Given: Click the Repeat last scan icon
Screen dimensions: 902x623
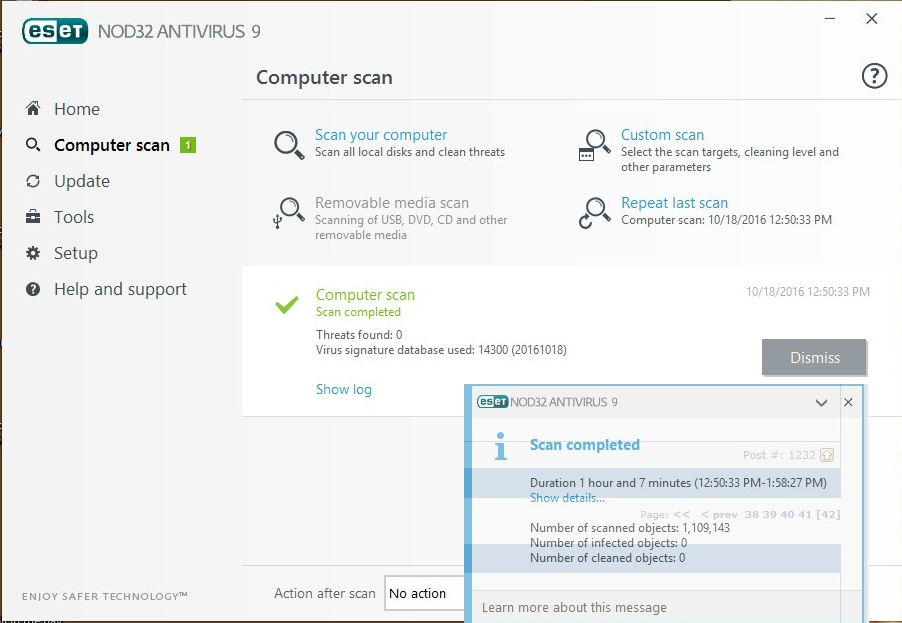Looking at the screenshot, I should click(594, 213).
